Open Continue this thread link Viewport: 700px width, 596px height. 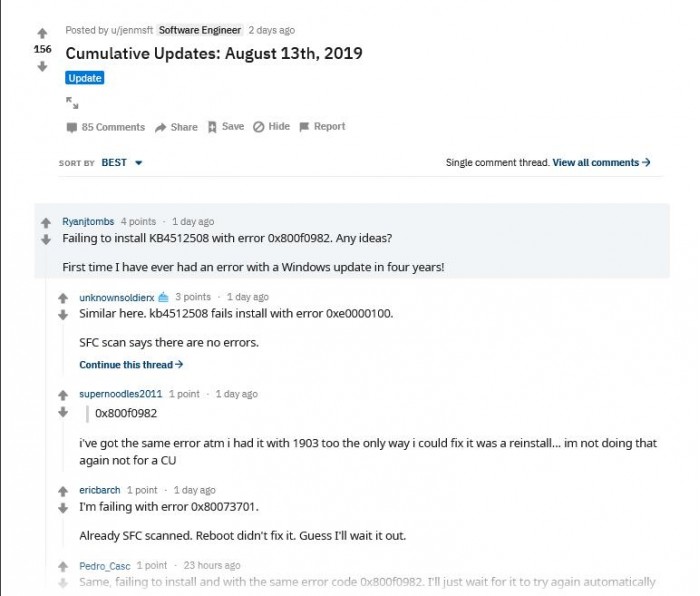pos(131,365)
